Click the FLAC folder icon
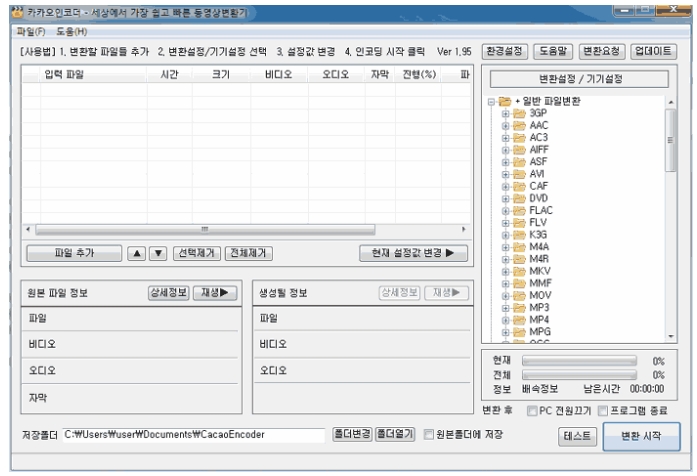 [519, 211]
